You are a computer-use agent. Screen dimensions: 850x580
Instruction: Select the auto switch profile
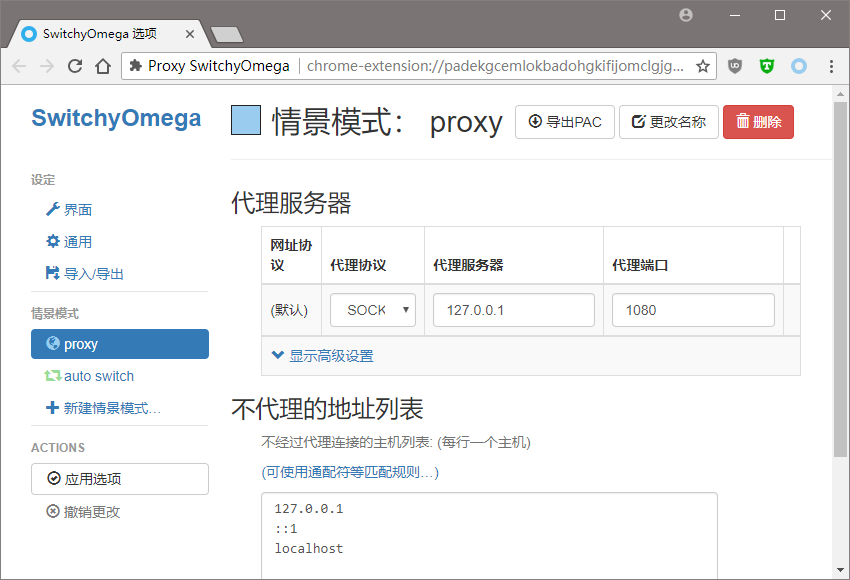89,376
